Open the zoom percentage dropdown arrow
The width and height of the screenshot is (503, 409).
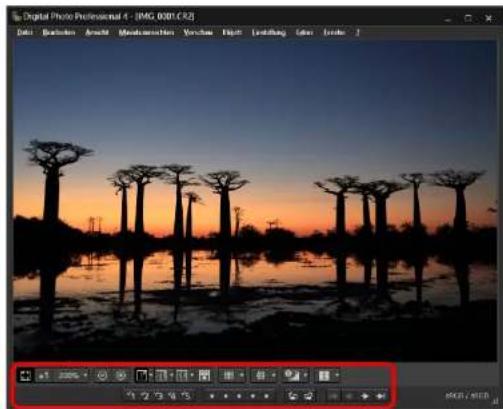click(x=85, y=375)
